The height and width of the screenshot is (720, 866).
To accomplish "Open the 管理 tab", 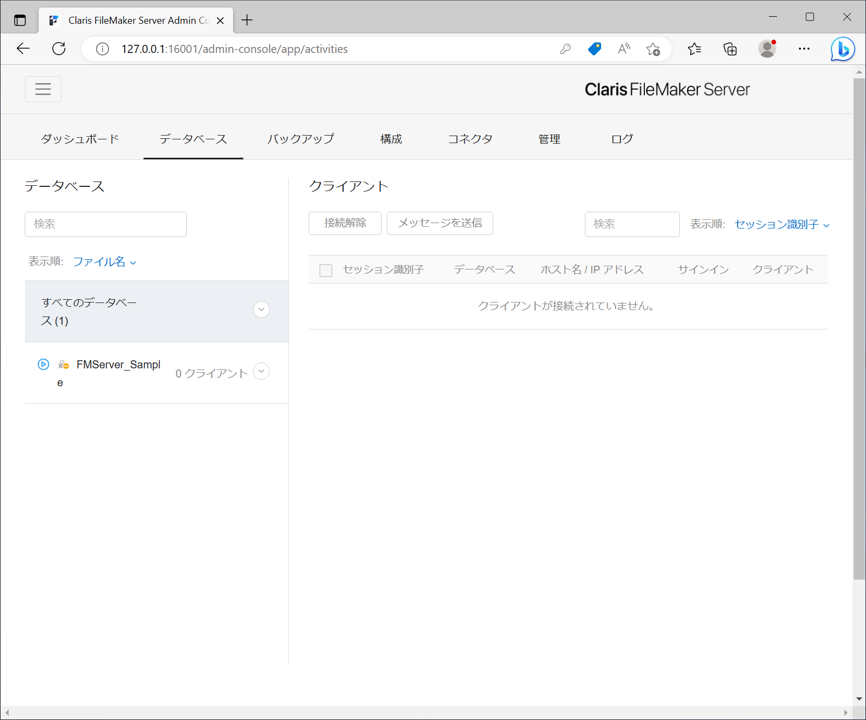I will [x=549, y=139].
